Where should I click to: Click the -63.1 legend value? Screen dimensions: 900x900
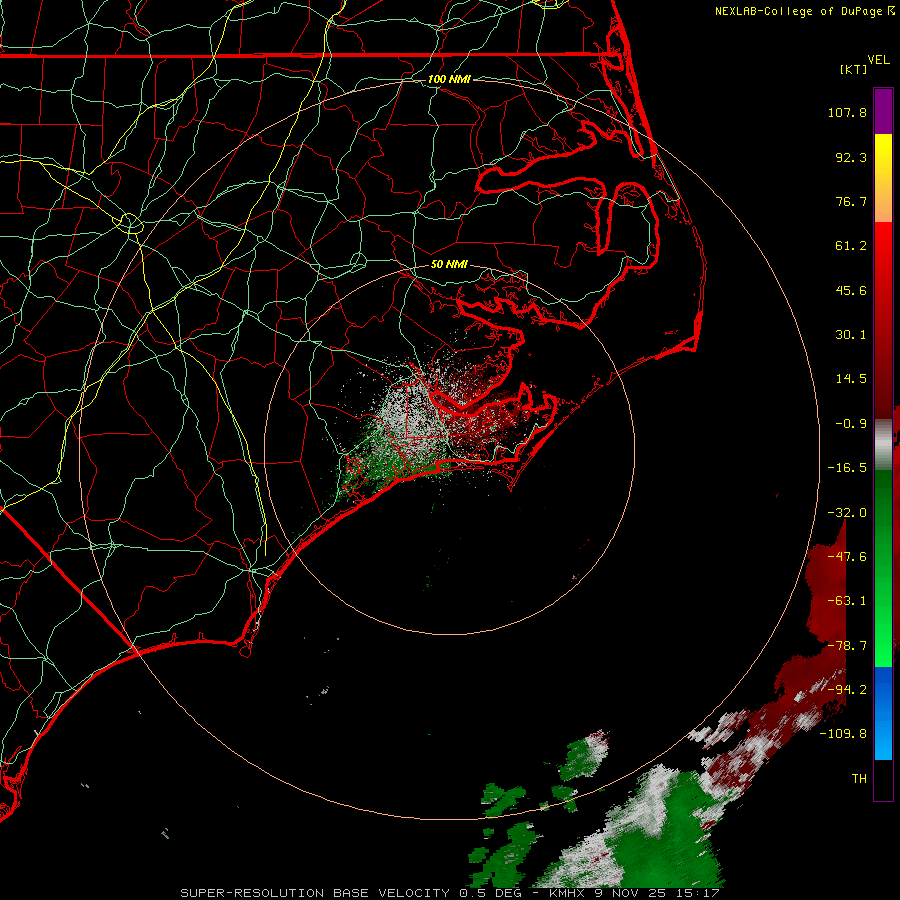coord(847,601)
